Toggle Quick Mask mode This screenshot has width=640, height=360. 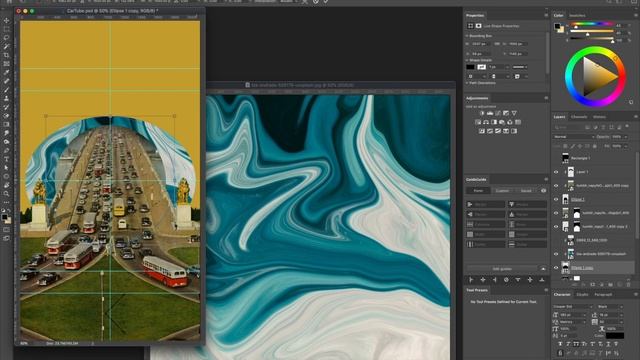6,229
